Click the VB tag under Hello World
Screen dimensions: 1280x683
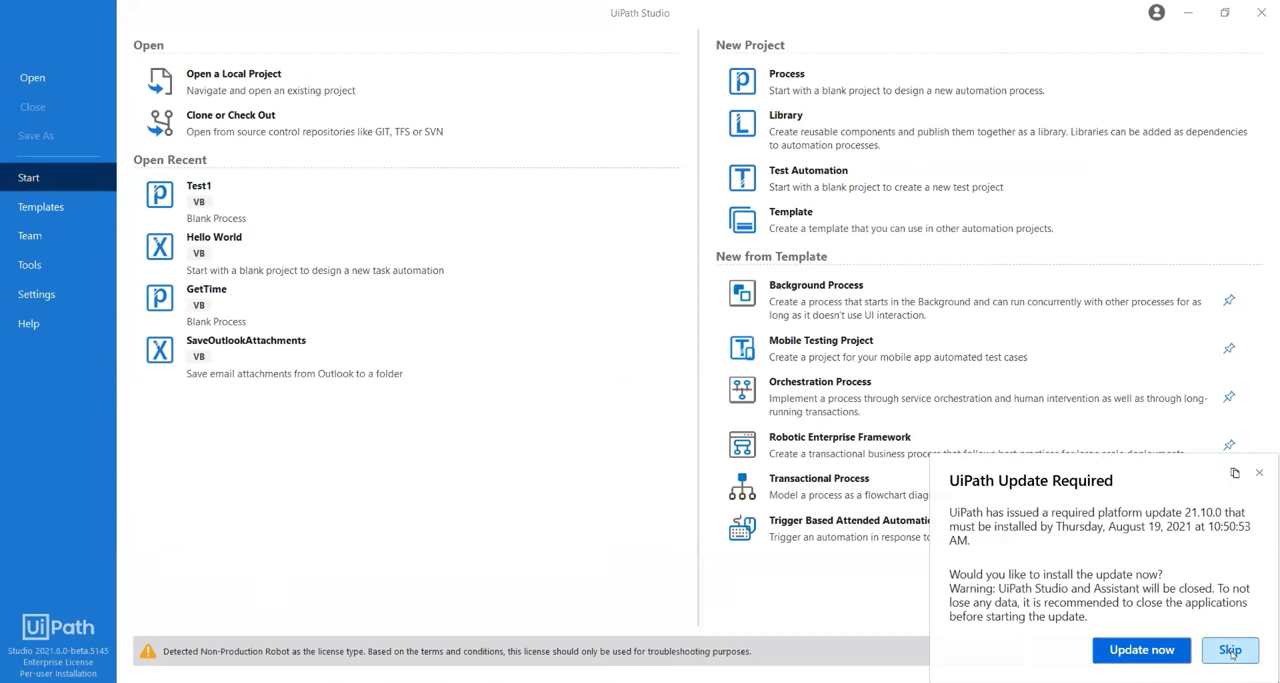(x=199, y=254)
